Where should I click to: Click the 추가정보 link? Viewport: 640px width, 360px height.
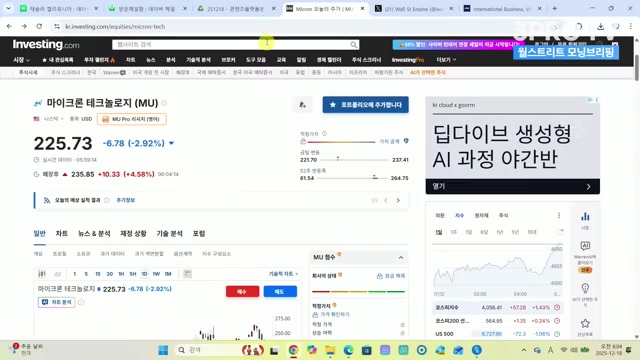point(125,200)
